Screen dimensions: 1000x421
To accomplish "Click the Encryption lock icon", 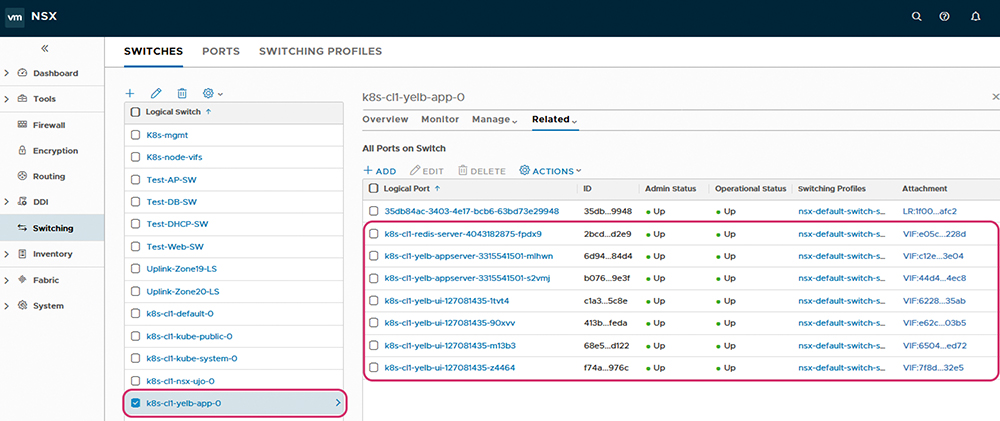I will 23,151.
